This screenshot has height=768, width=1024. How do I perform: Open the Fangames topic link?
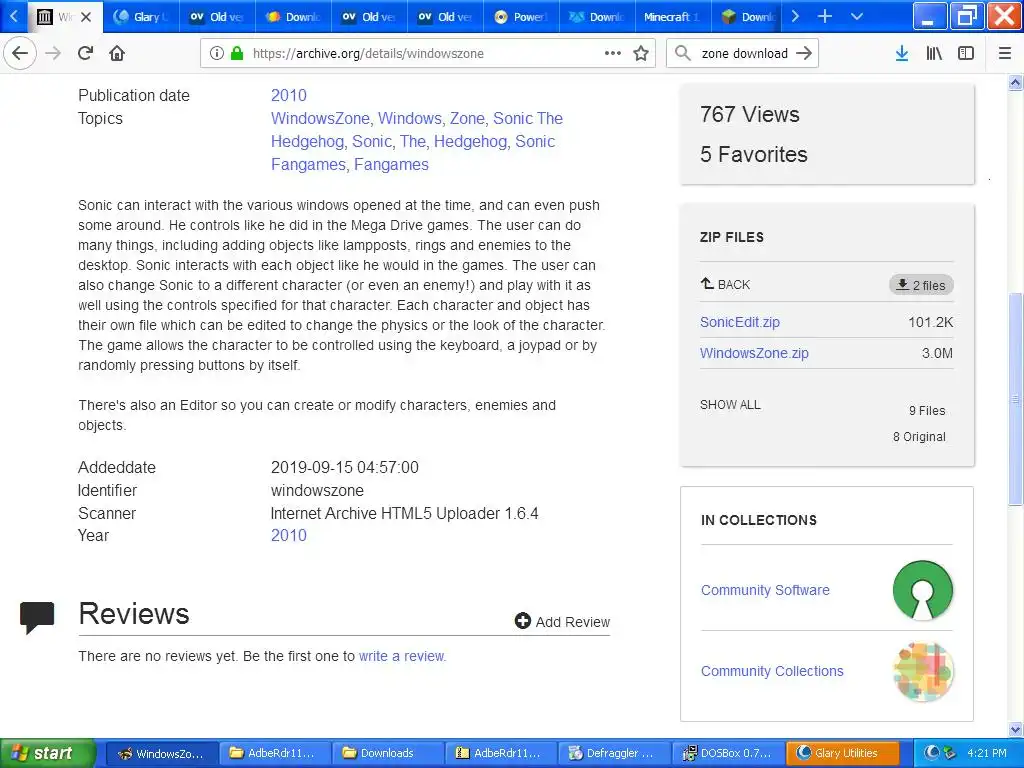[391, 165]
